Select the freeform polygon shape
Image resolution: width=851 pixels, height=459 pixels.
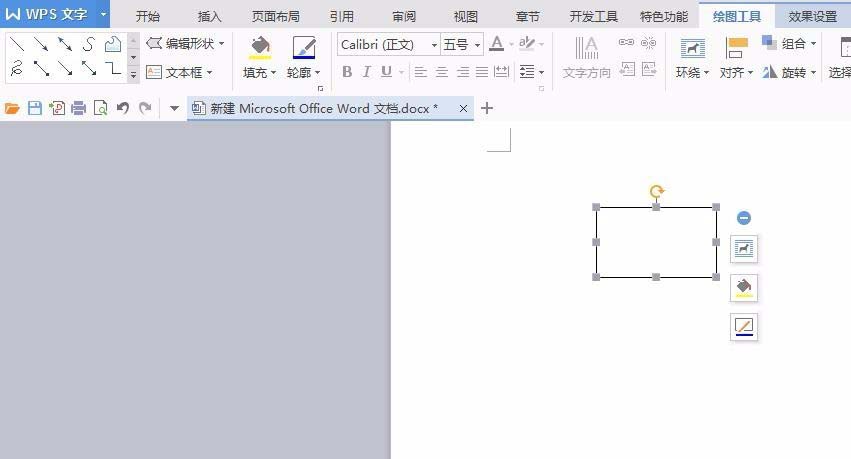click(x=113, y=44)
